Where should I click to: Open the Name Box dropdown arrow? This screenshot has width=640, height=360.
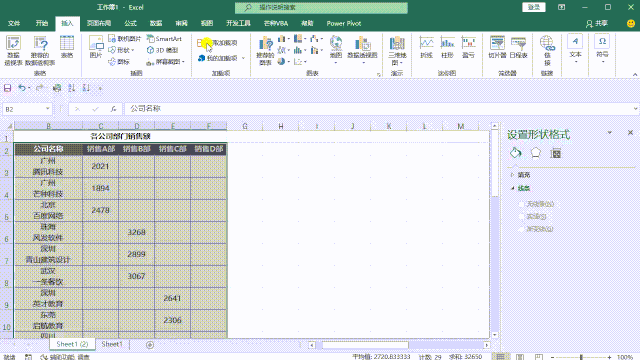click(47, 109)
